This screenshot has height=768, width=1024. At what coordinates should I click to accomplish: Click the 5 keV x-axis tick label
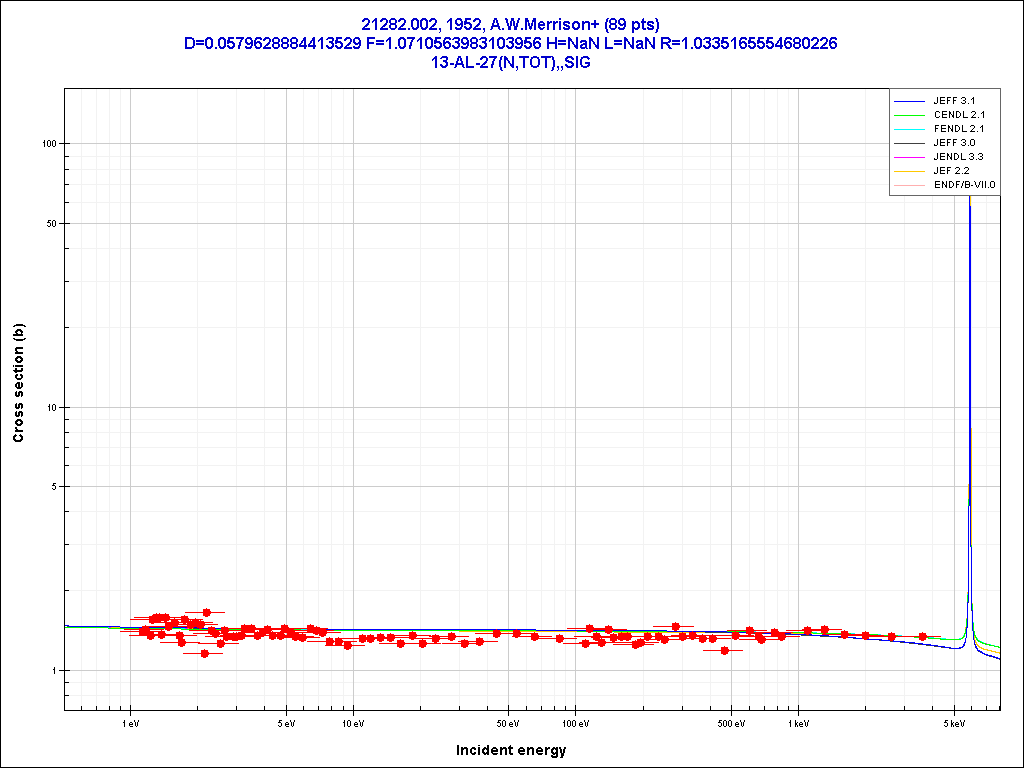point(954,723)
